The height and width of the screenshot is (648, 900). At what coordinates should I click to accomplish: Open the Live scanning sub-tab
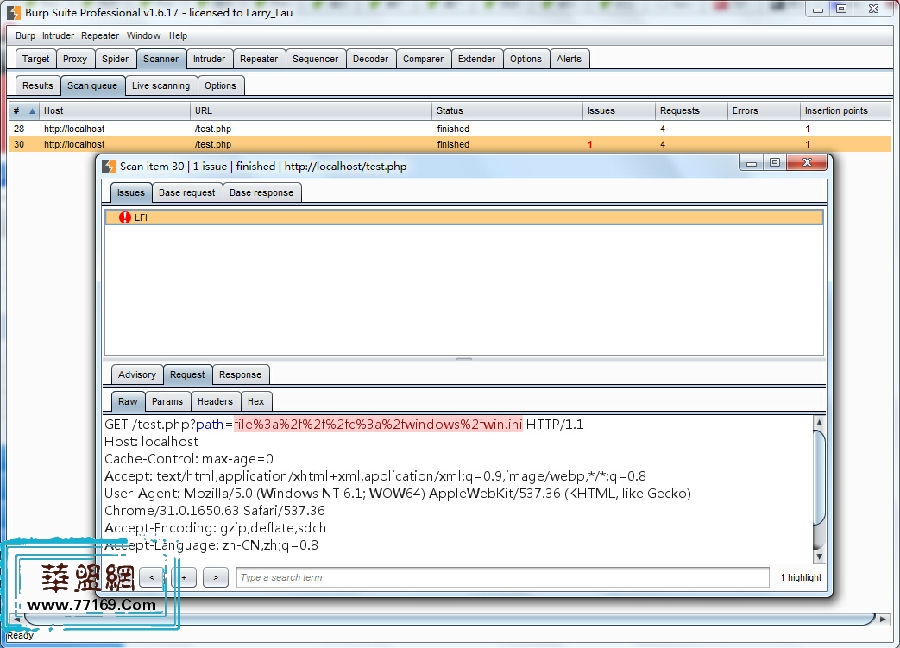pos(160,86)
